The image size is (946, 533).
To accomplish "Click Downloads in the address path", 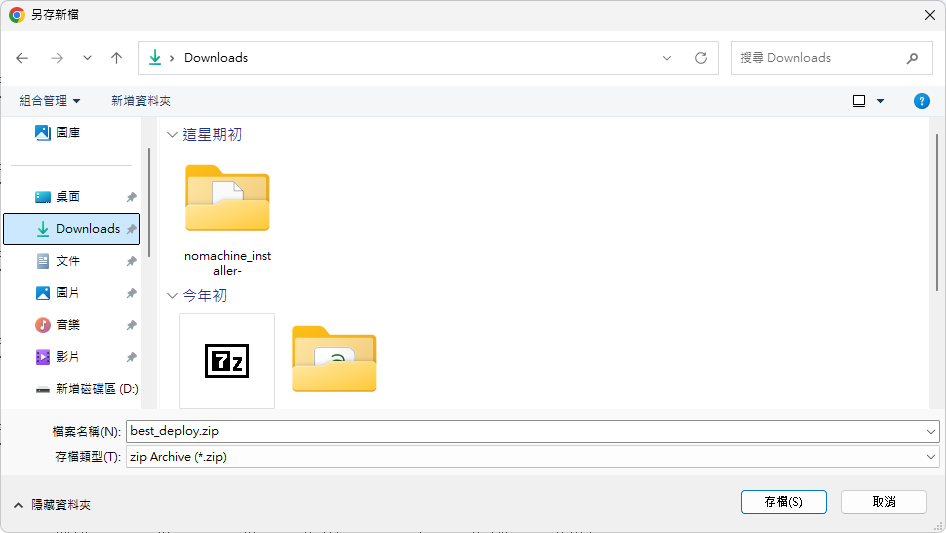I will [x=216, y=58].
